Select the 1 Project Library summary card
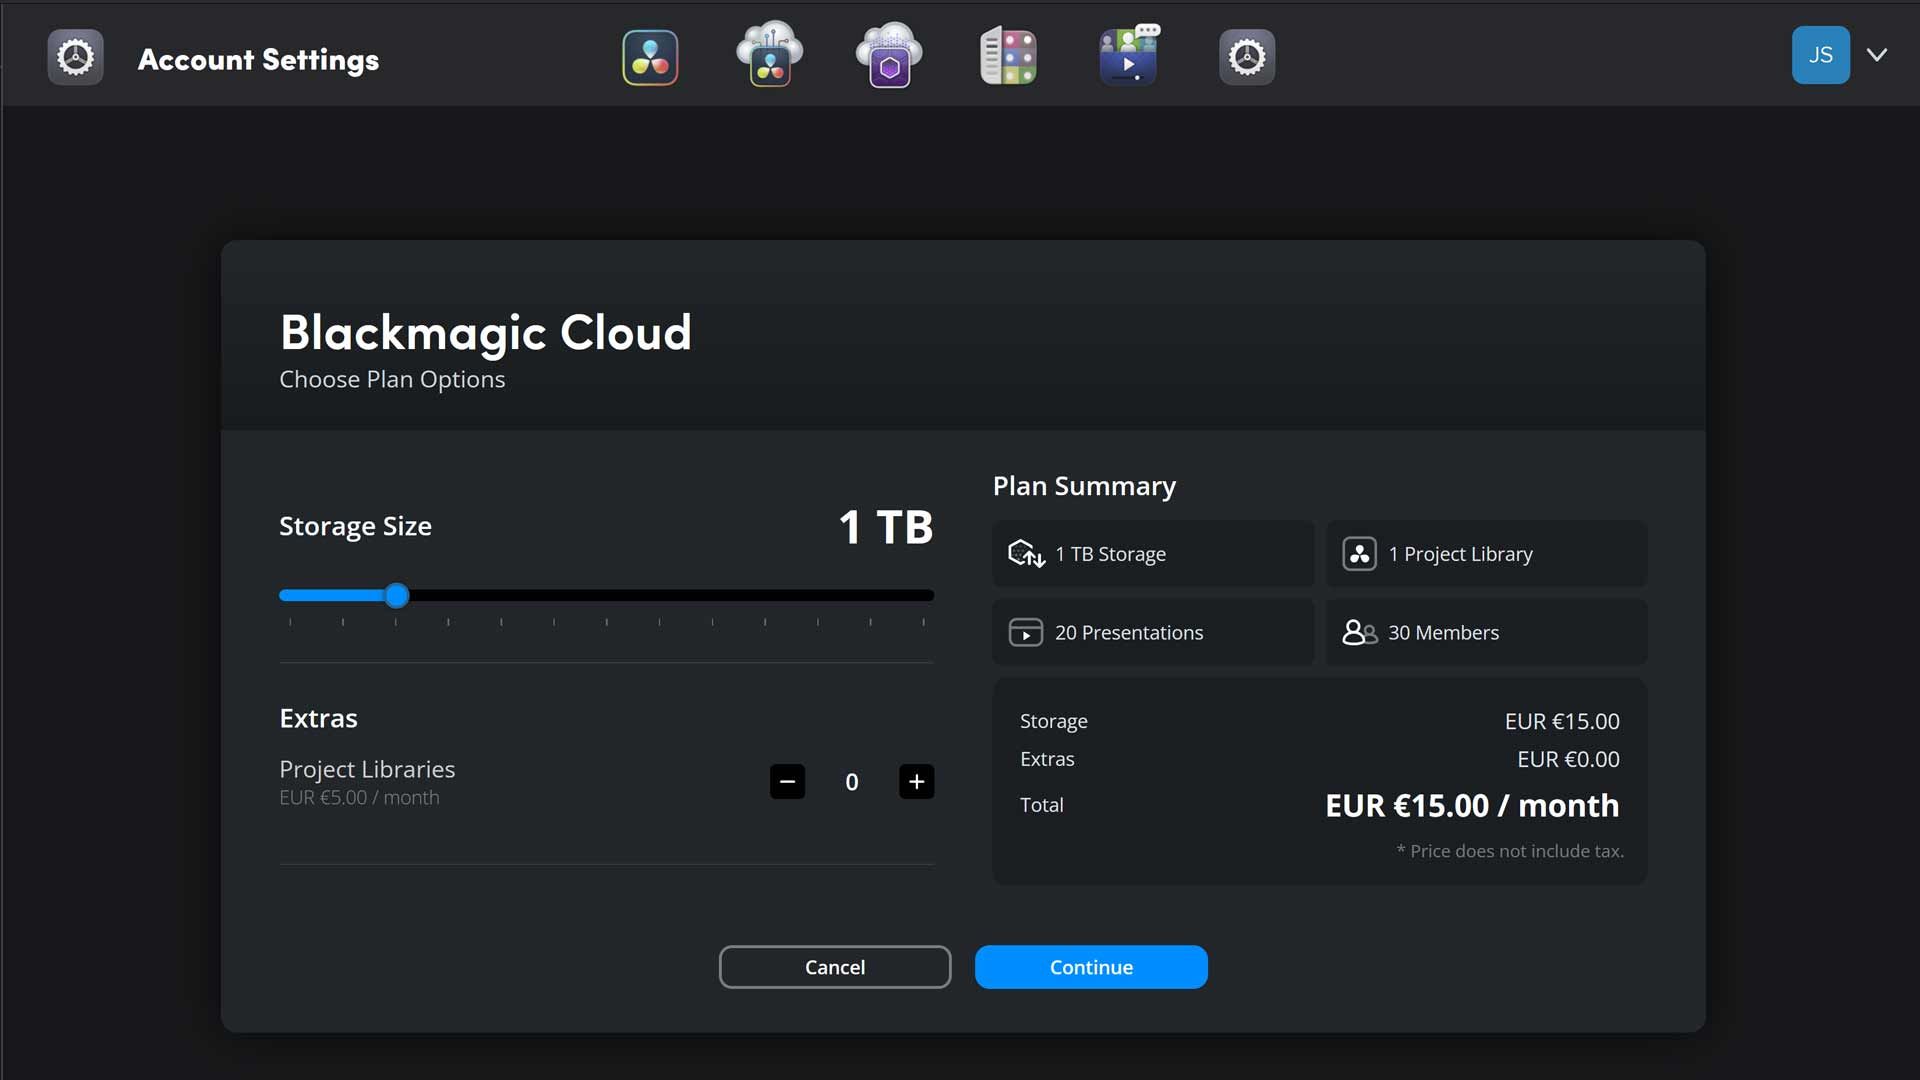Image resolution: width=1920 pixels, height=1080 pixels. click(1485, 553)
